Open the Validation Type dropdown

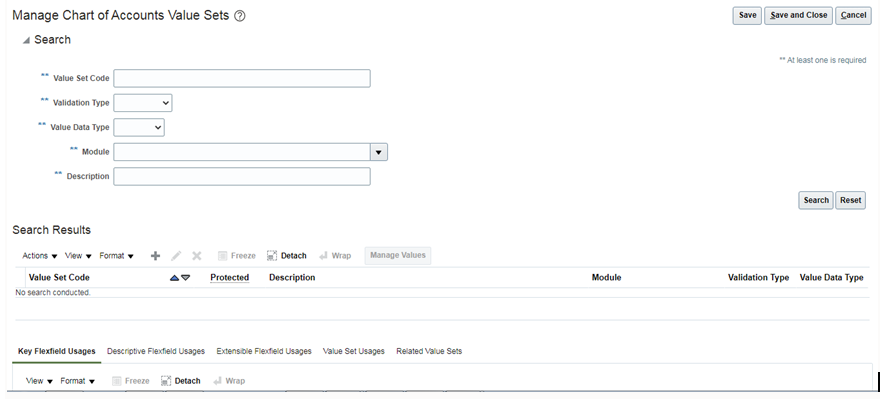[143, 103]
